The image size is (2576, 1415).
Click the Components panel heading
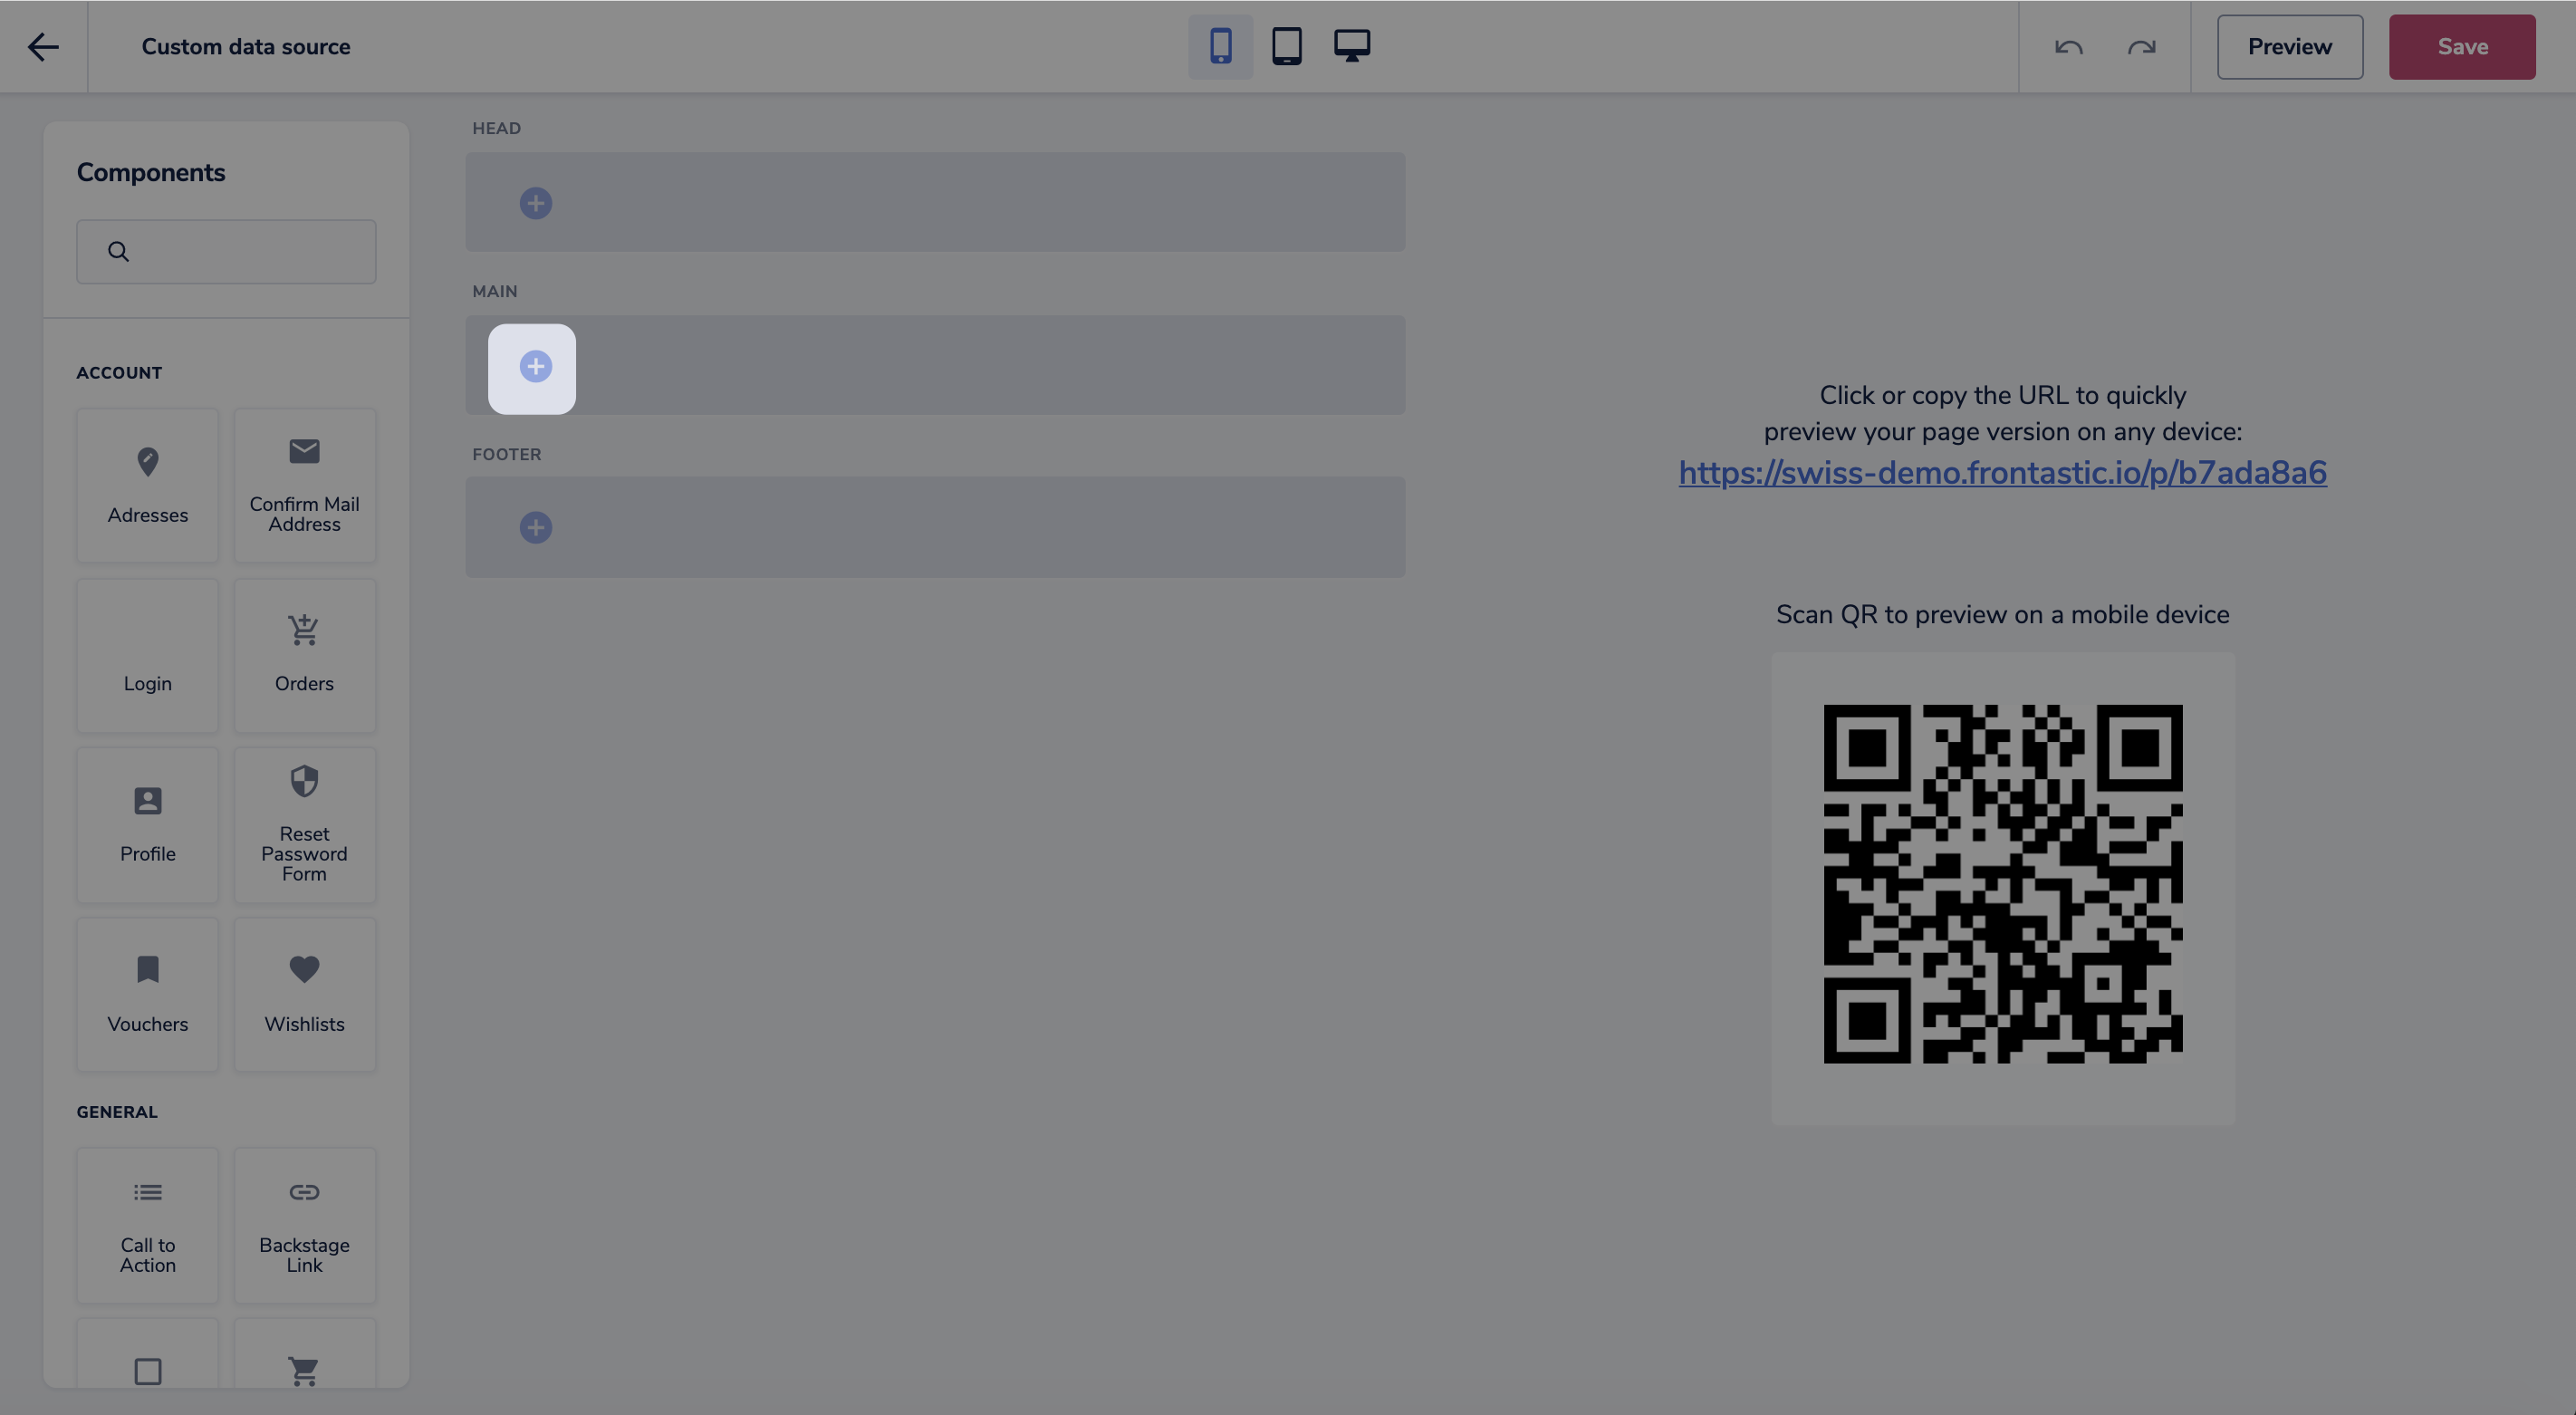[151, 173]
